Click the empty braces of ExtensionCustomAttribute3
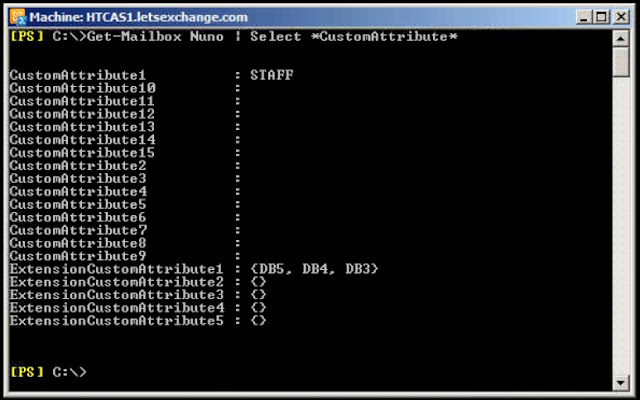640x400 pixels. click(x=259, y=295)
